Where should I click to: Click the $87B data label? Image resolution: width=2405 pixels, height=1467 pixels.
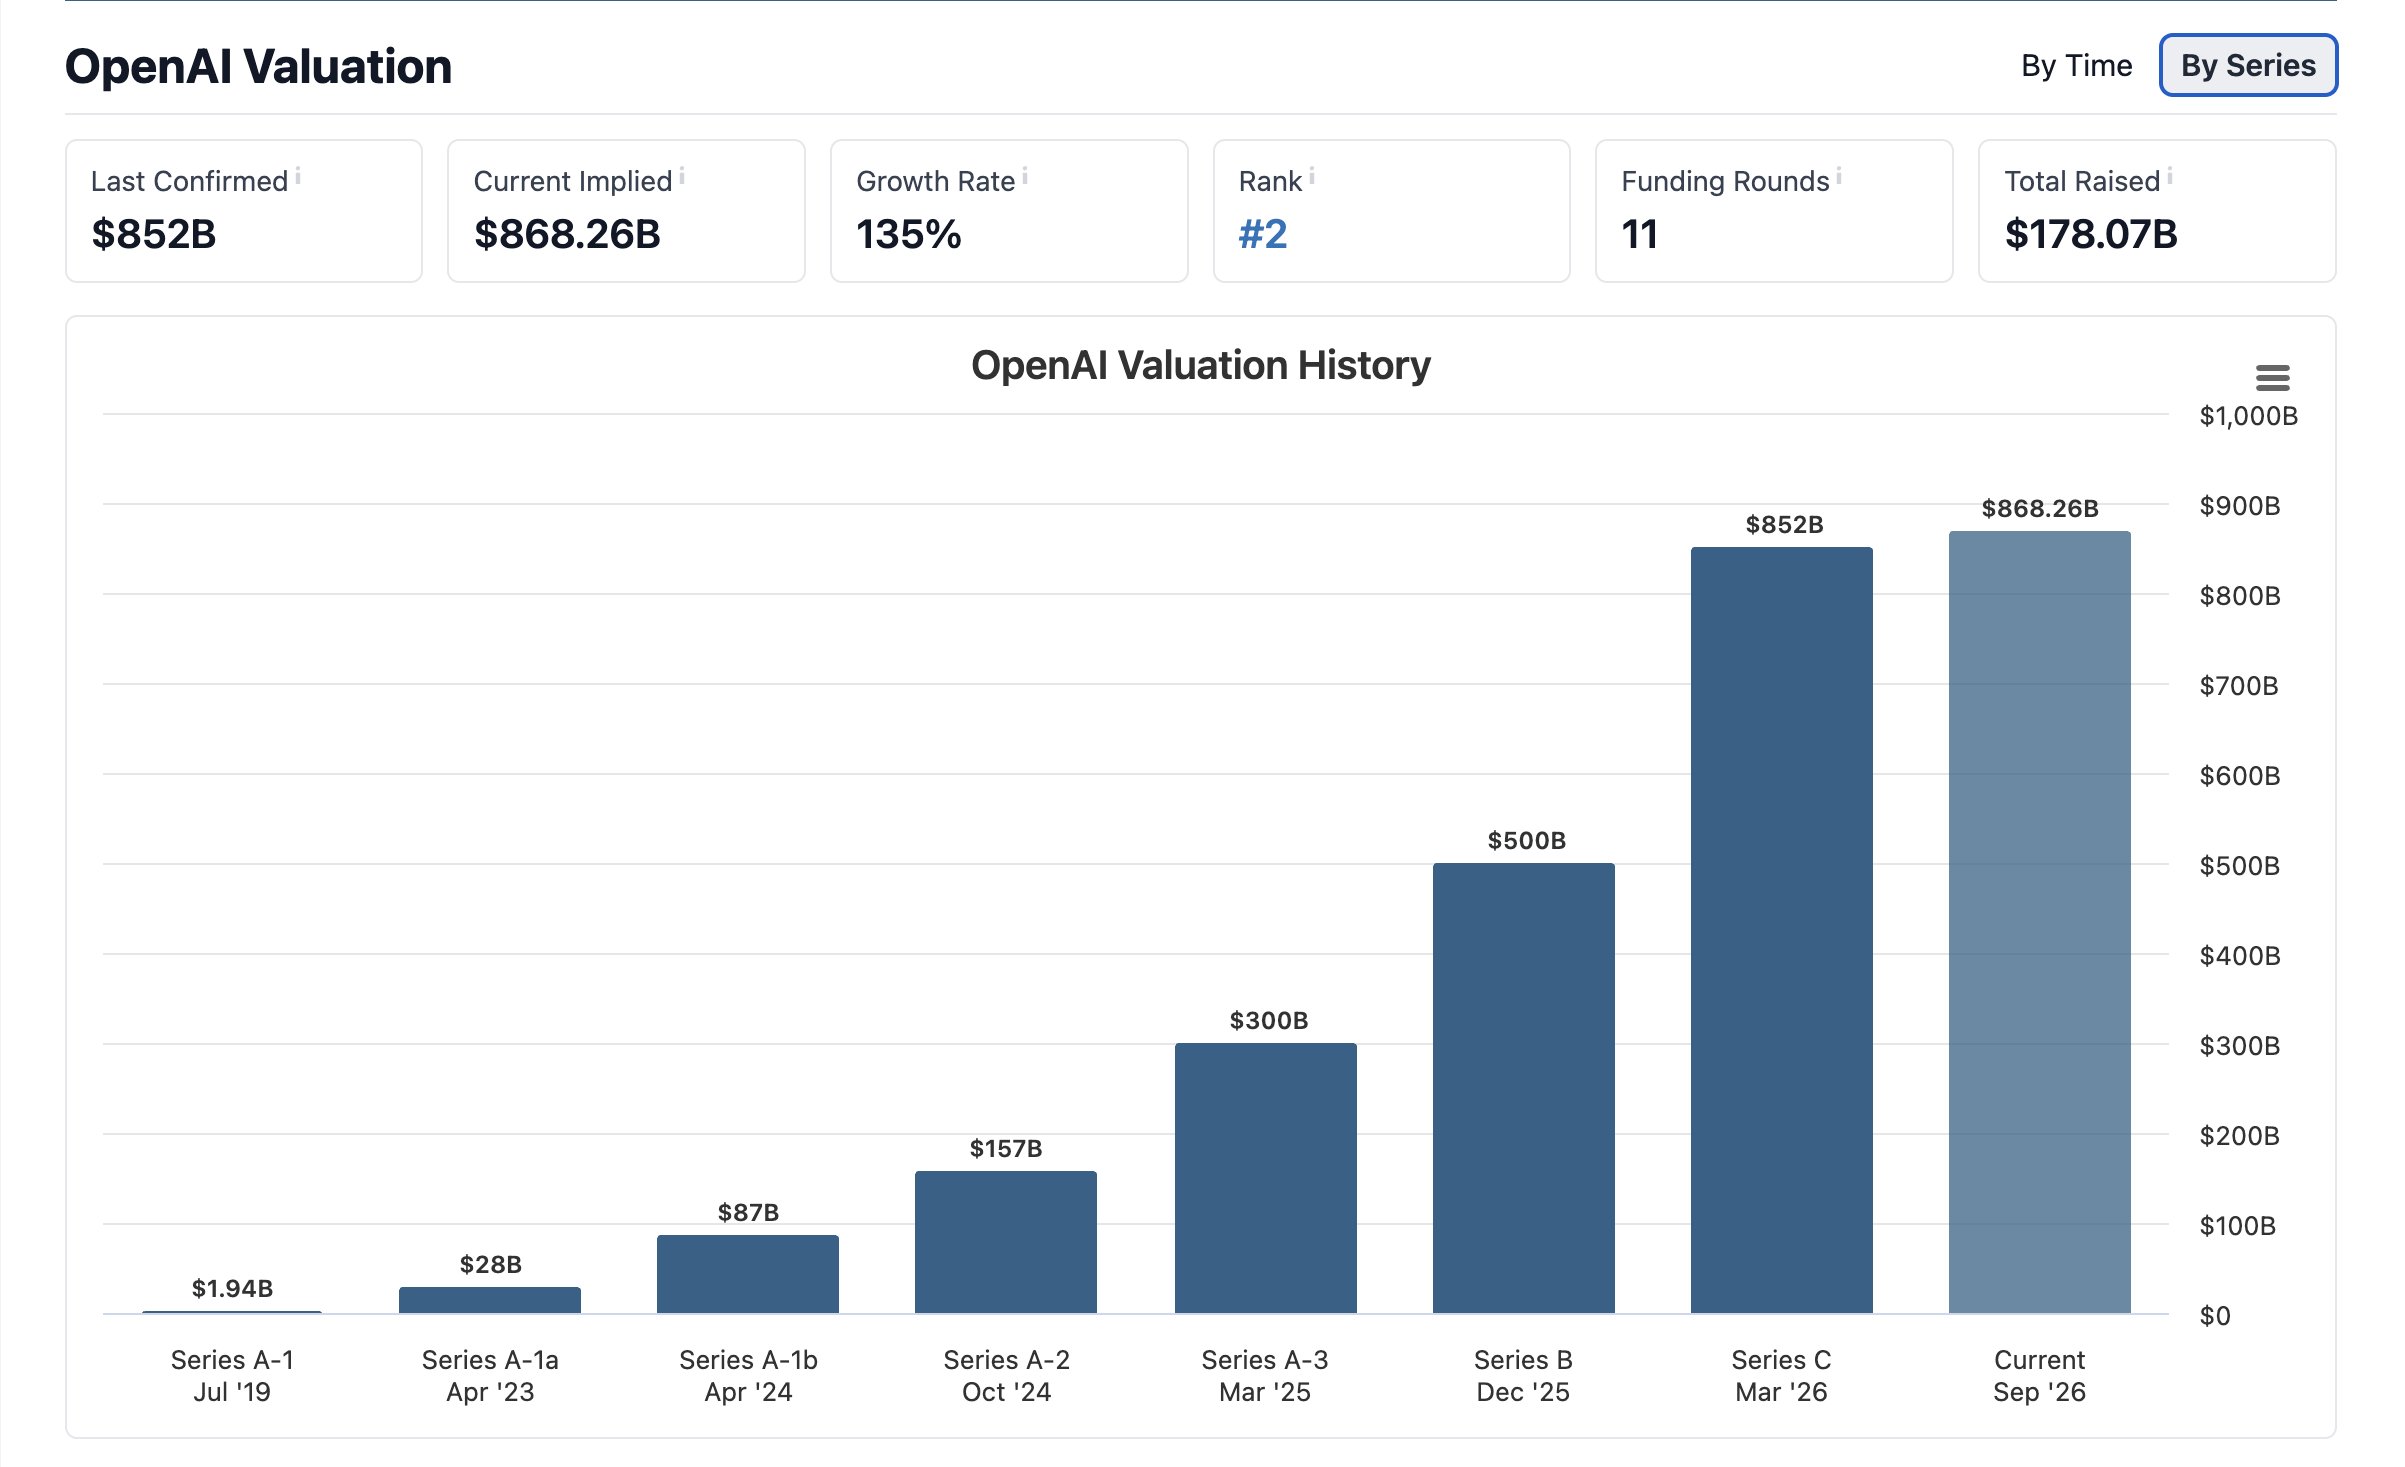point(748,1212)
